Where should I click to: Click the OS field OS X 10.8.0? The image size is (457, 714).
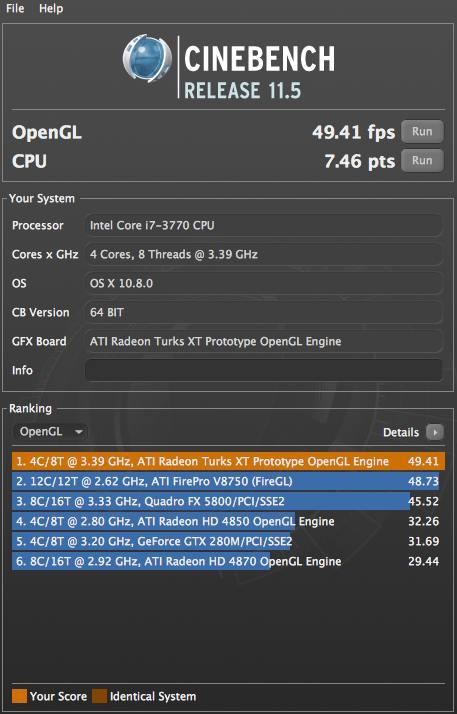pos(264,283)
